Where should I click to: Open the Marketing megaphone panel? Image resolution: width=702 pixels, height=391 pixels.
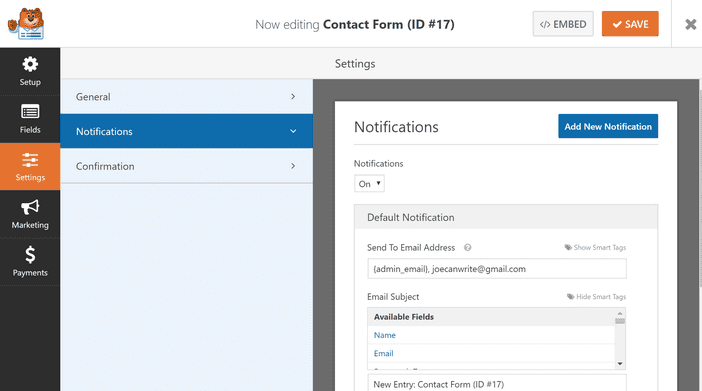pyautogui.click(x=30, y=215)
